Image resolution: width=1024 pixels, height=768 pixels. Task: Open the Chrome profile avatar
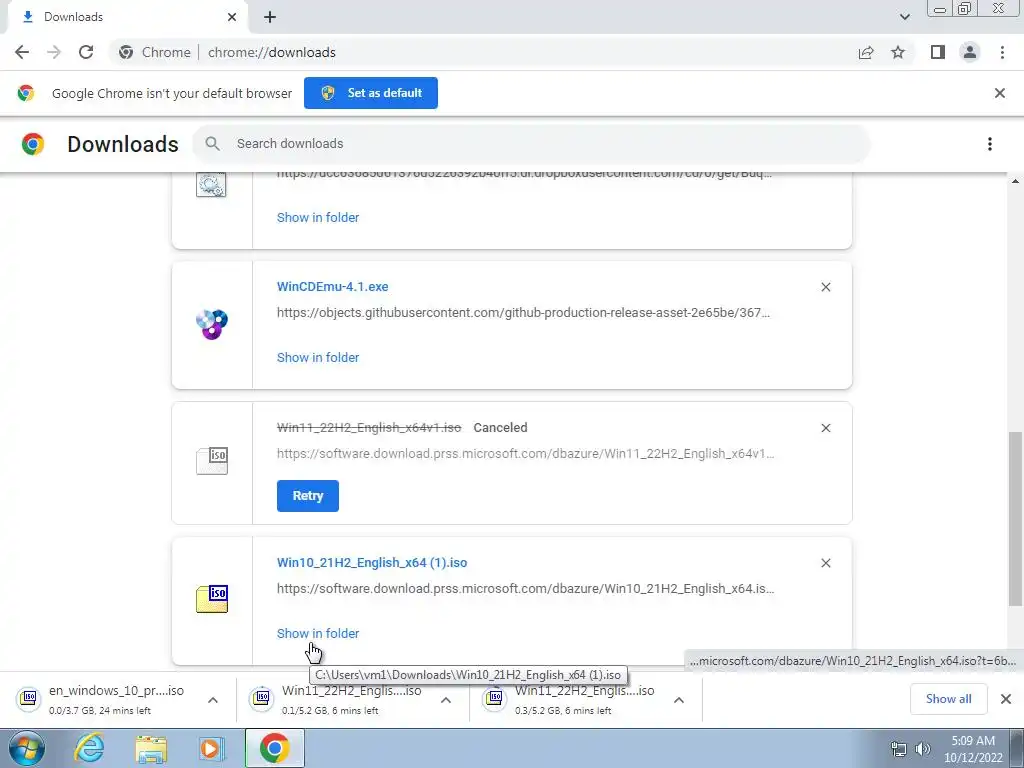click(970, 52)
